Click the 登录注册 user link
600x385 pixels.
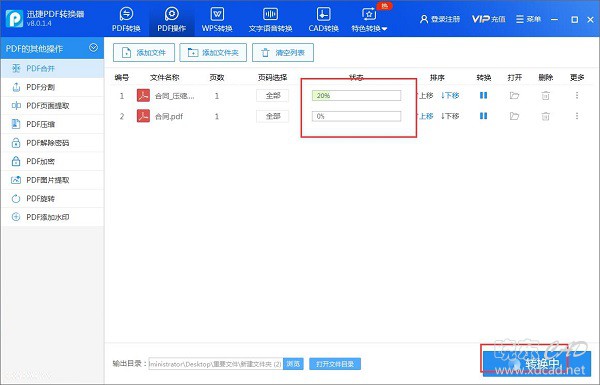click(440, 19)
